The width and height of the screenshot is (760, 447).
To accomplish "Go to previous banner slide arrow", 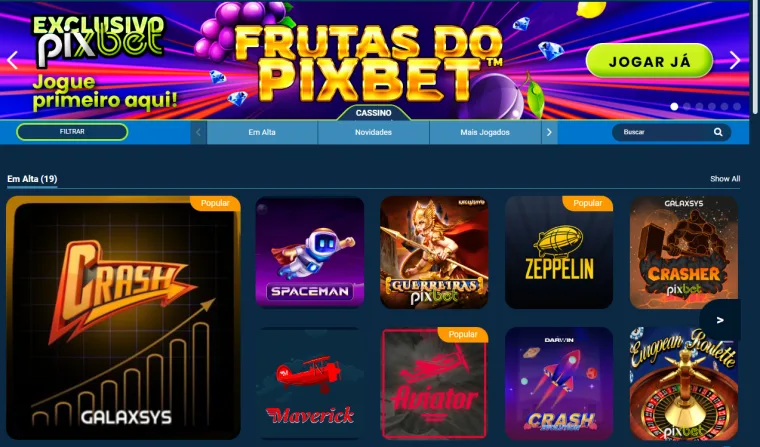I will (13, 60).
